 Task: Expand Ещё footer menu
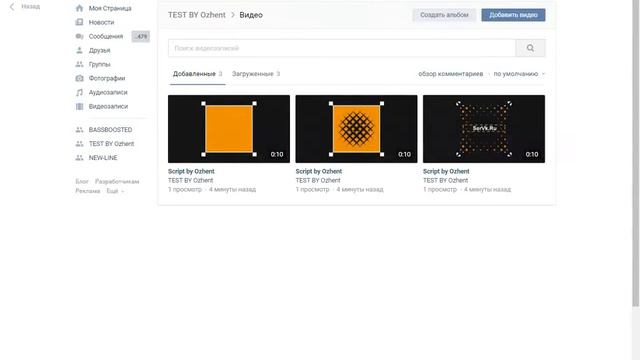pyautogui.click(x=115, y=191)
